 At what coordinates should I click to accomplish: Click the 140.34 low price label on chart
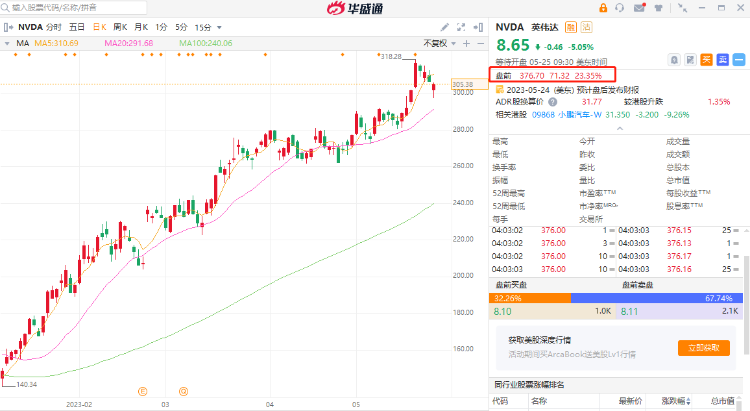click(x=26, y=384)
